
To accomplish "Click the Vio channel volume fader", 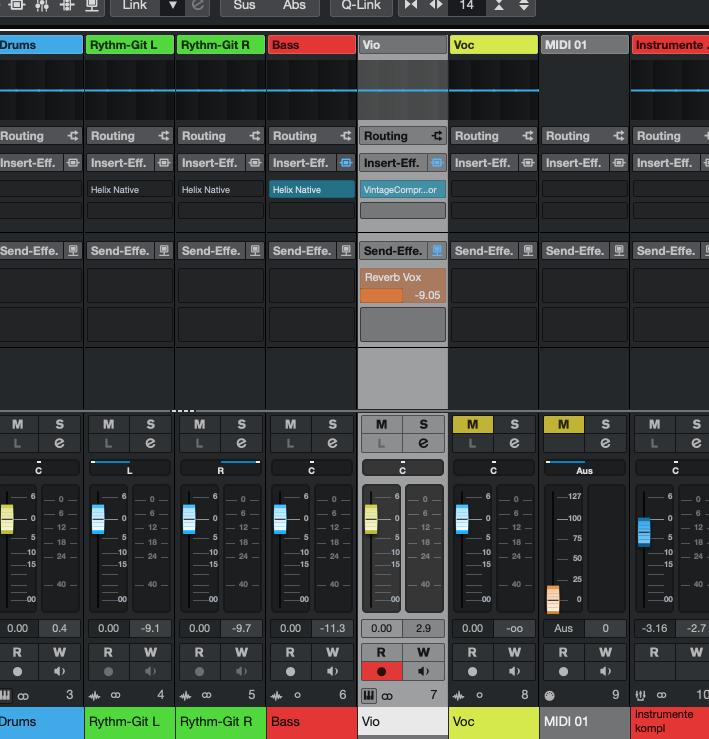I will (371, 518).
